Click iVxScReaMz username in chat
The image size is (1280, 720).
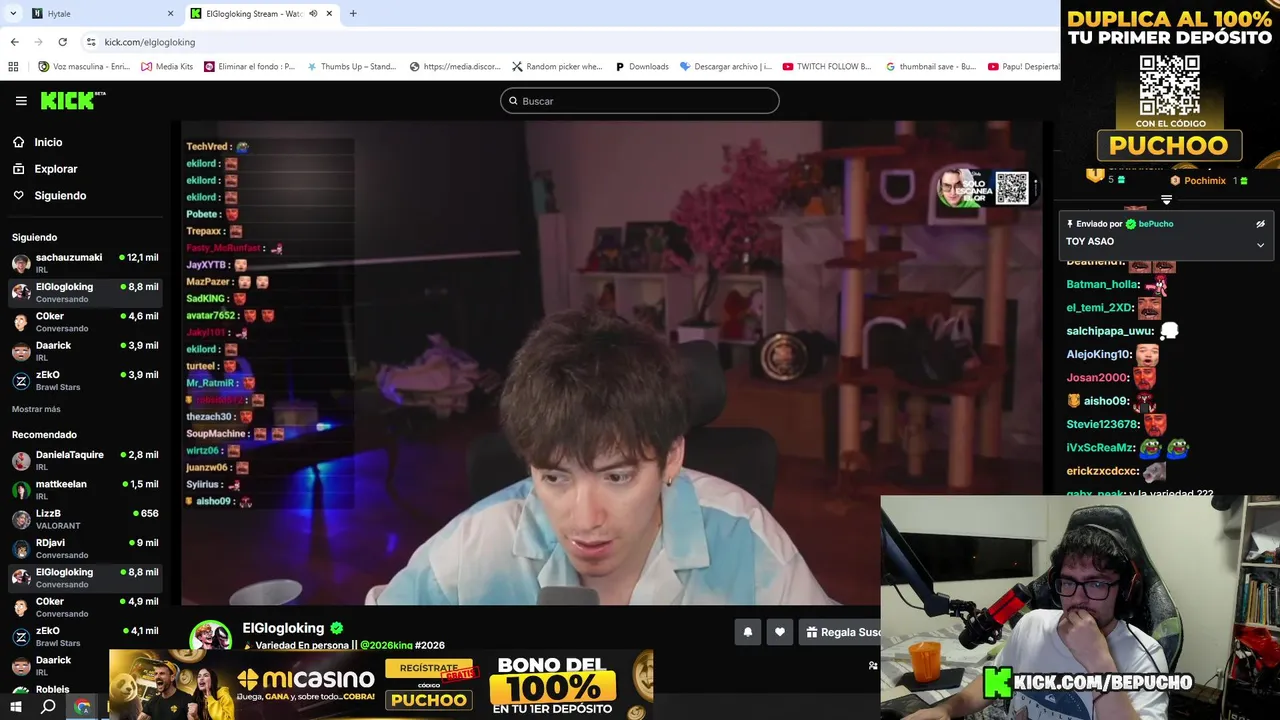point(1100,448)
